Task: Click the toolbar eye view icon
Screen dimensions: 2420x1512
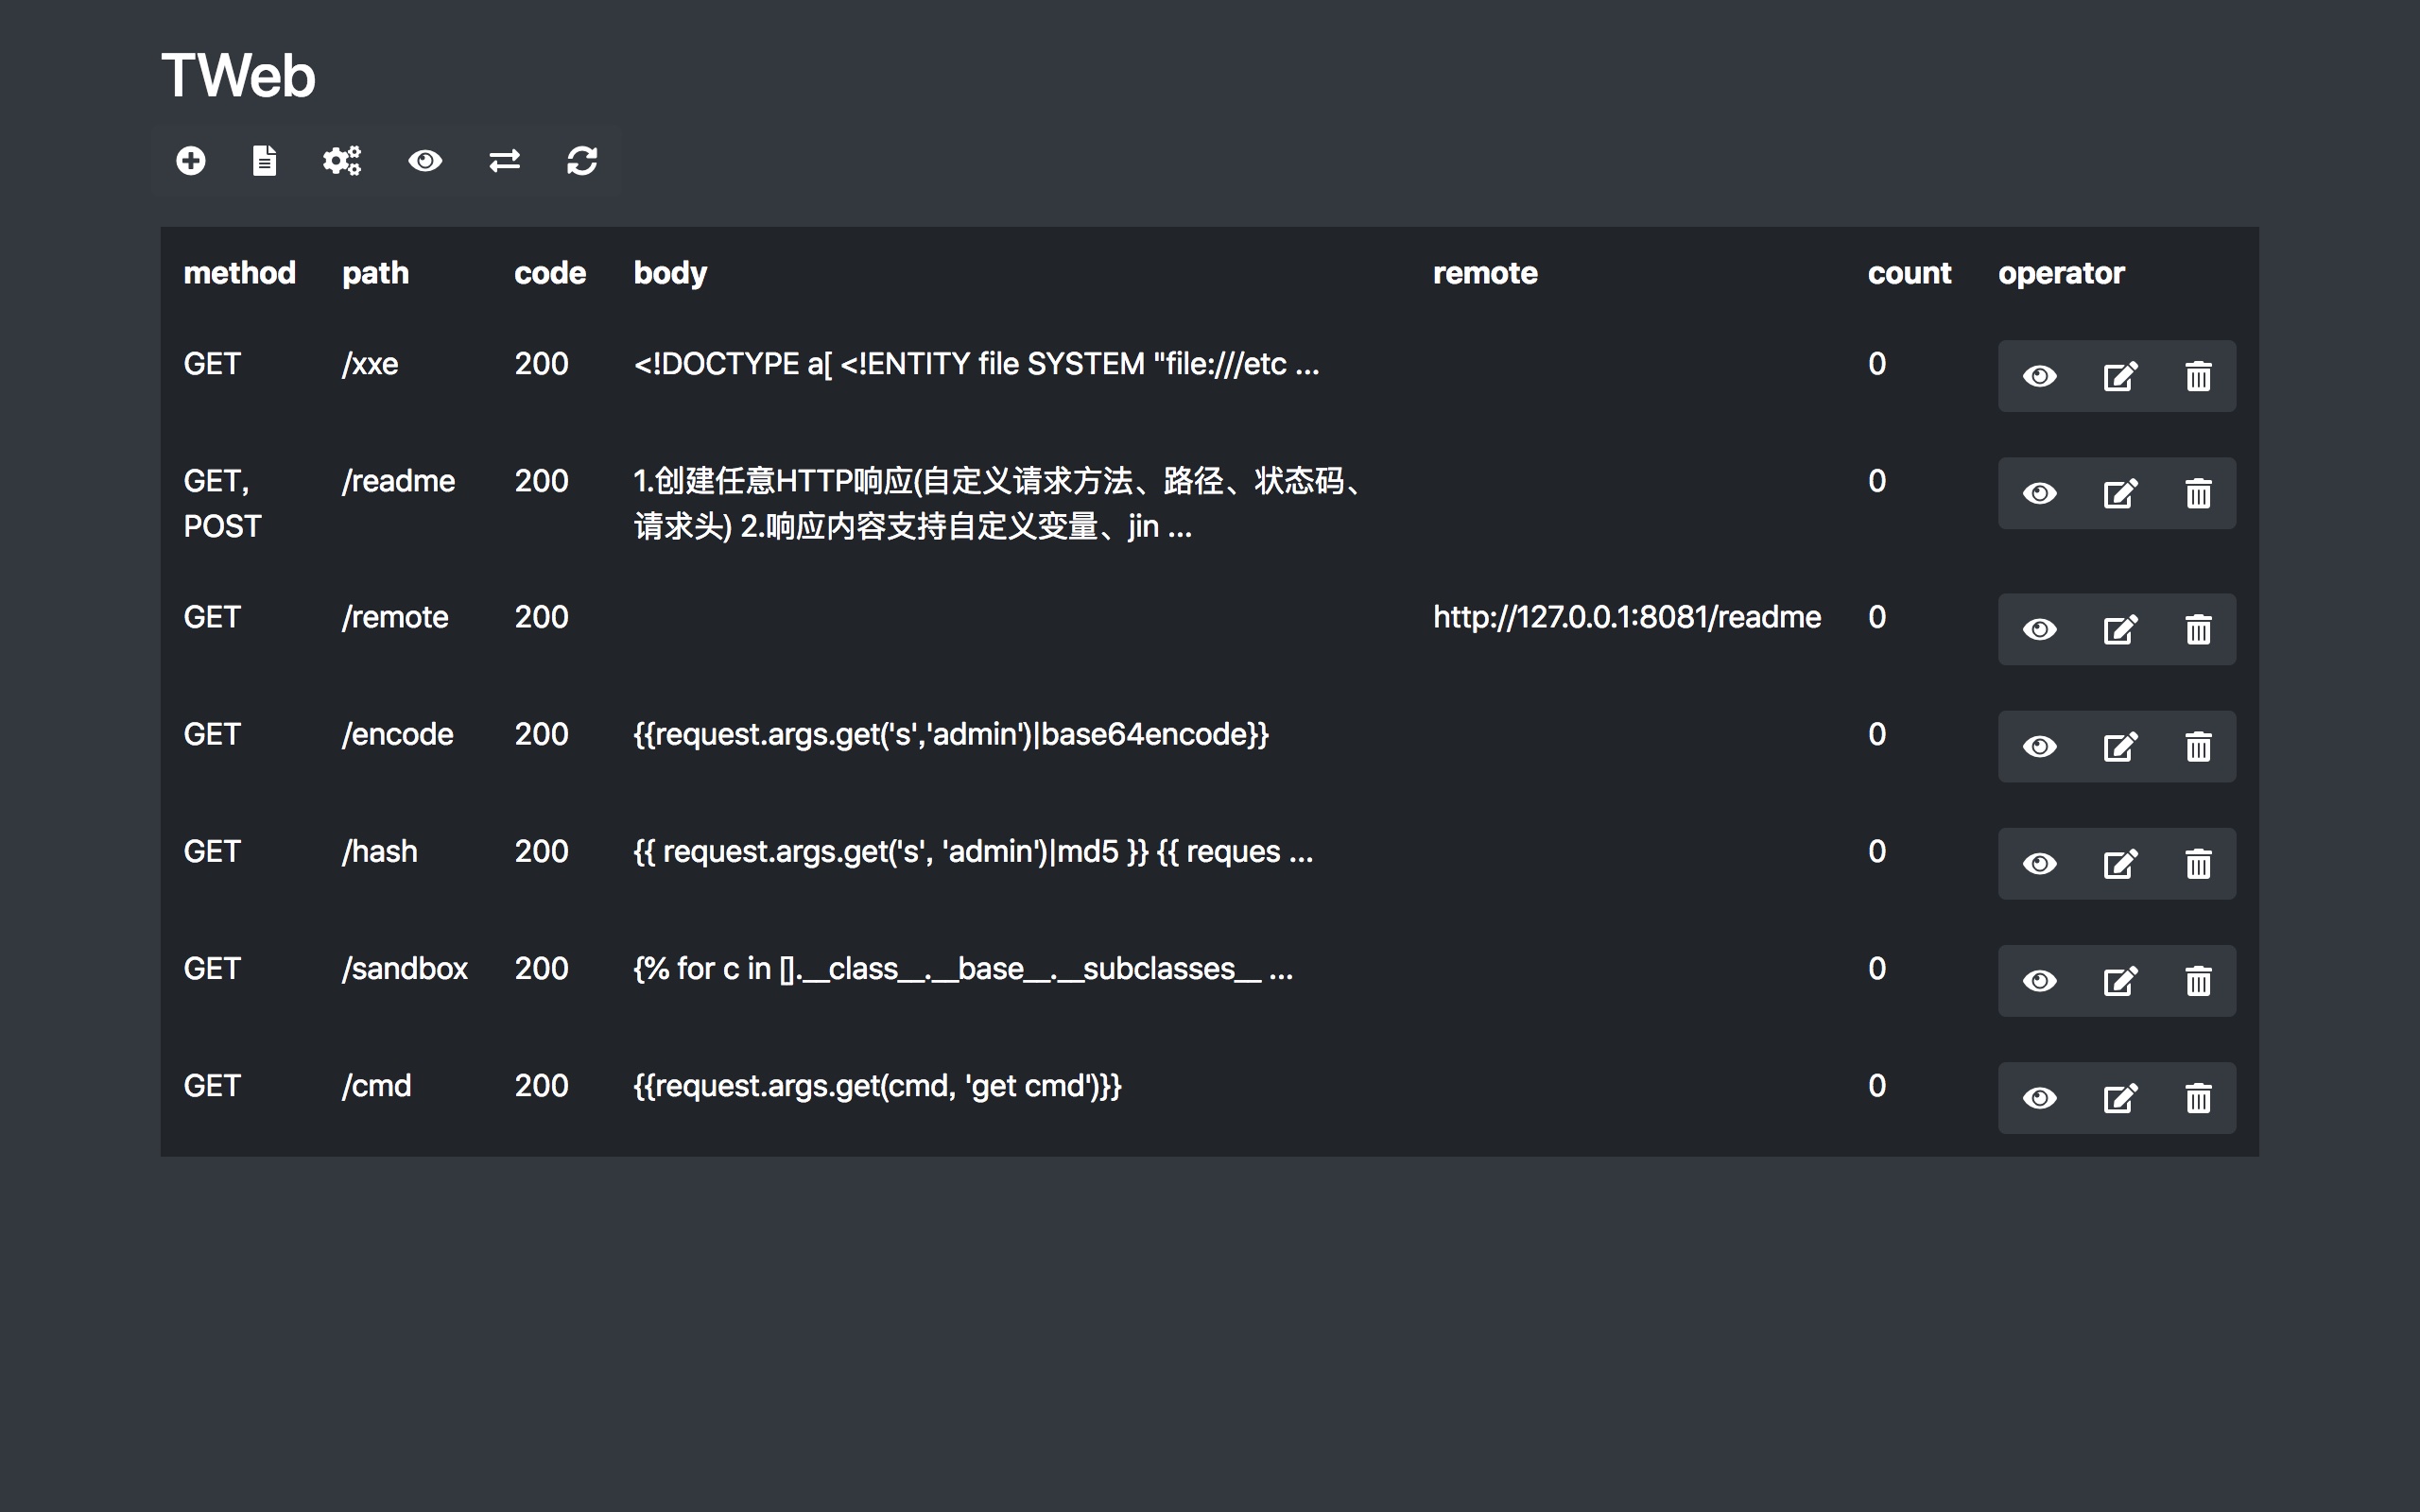Action: 425,161
